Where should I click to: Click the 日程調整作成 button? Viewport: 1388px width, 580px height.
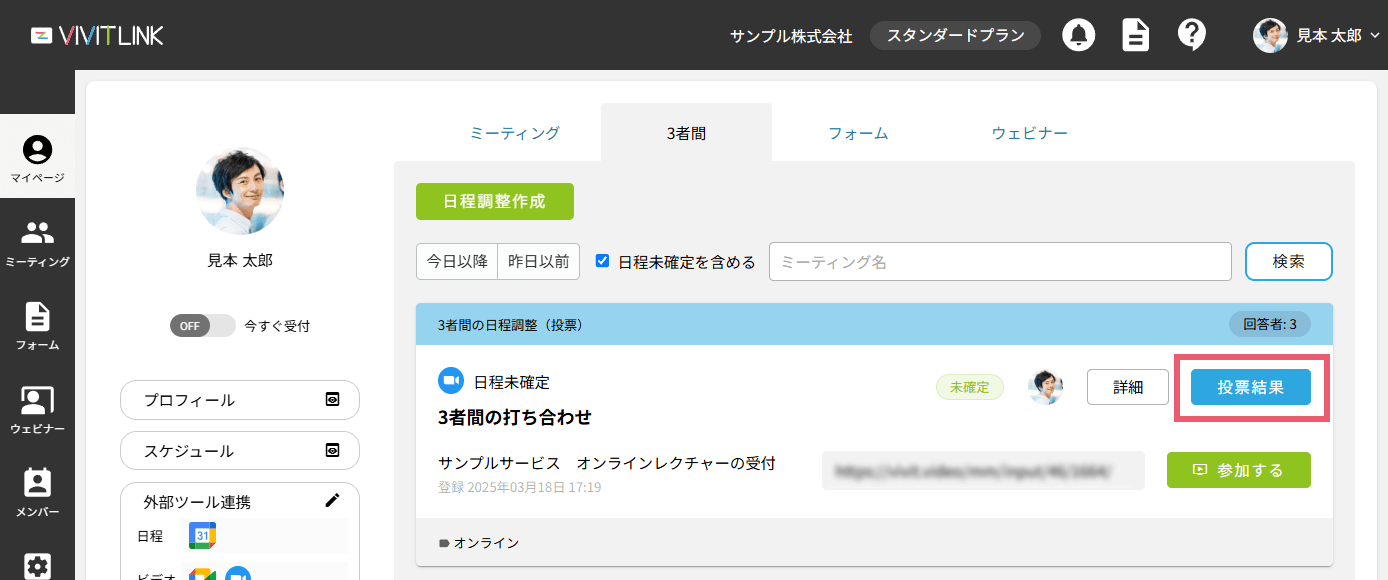tap(495, 201)
